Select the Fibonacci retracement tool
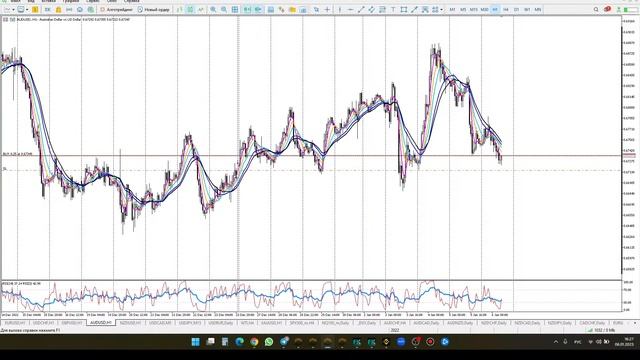The image size is (640, 360). [382, 9]
